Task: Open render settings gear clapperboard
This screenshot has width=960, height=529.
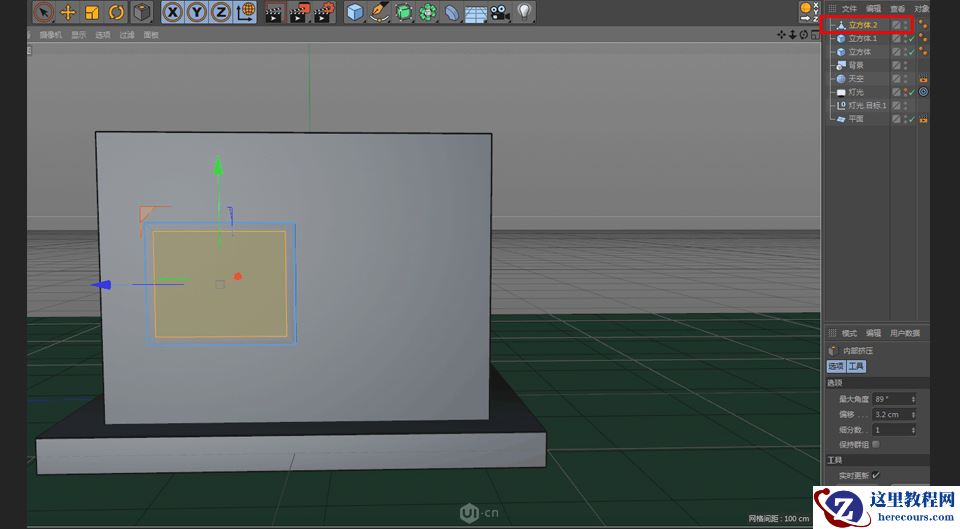Action: [324, 12]
